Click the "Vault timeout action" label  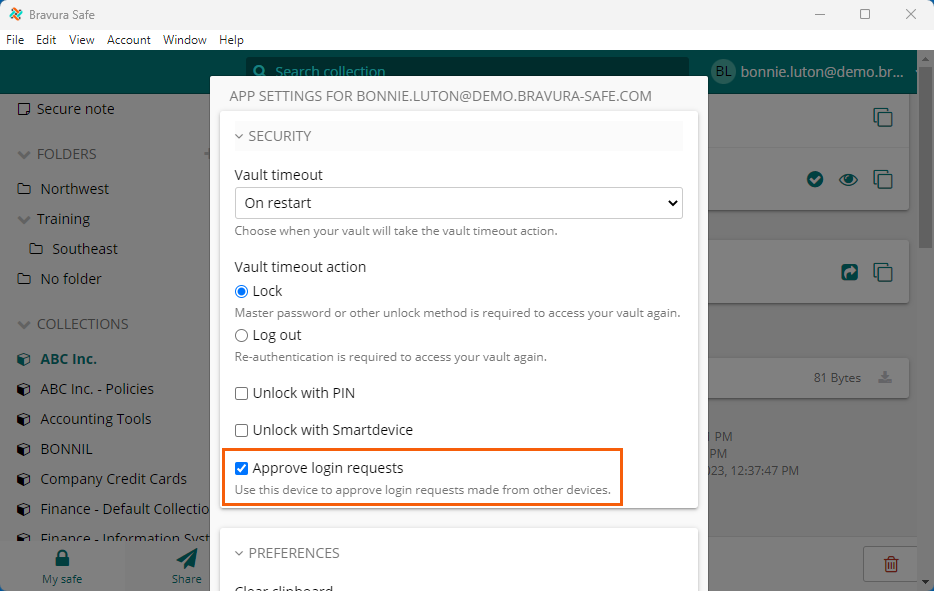(x=300, y=267)
